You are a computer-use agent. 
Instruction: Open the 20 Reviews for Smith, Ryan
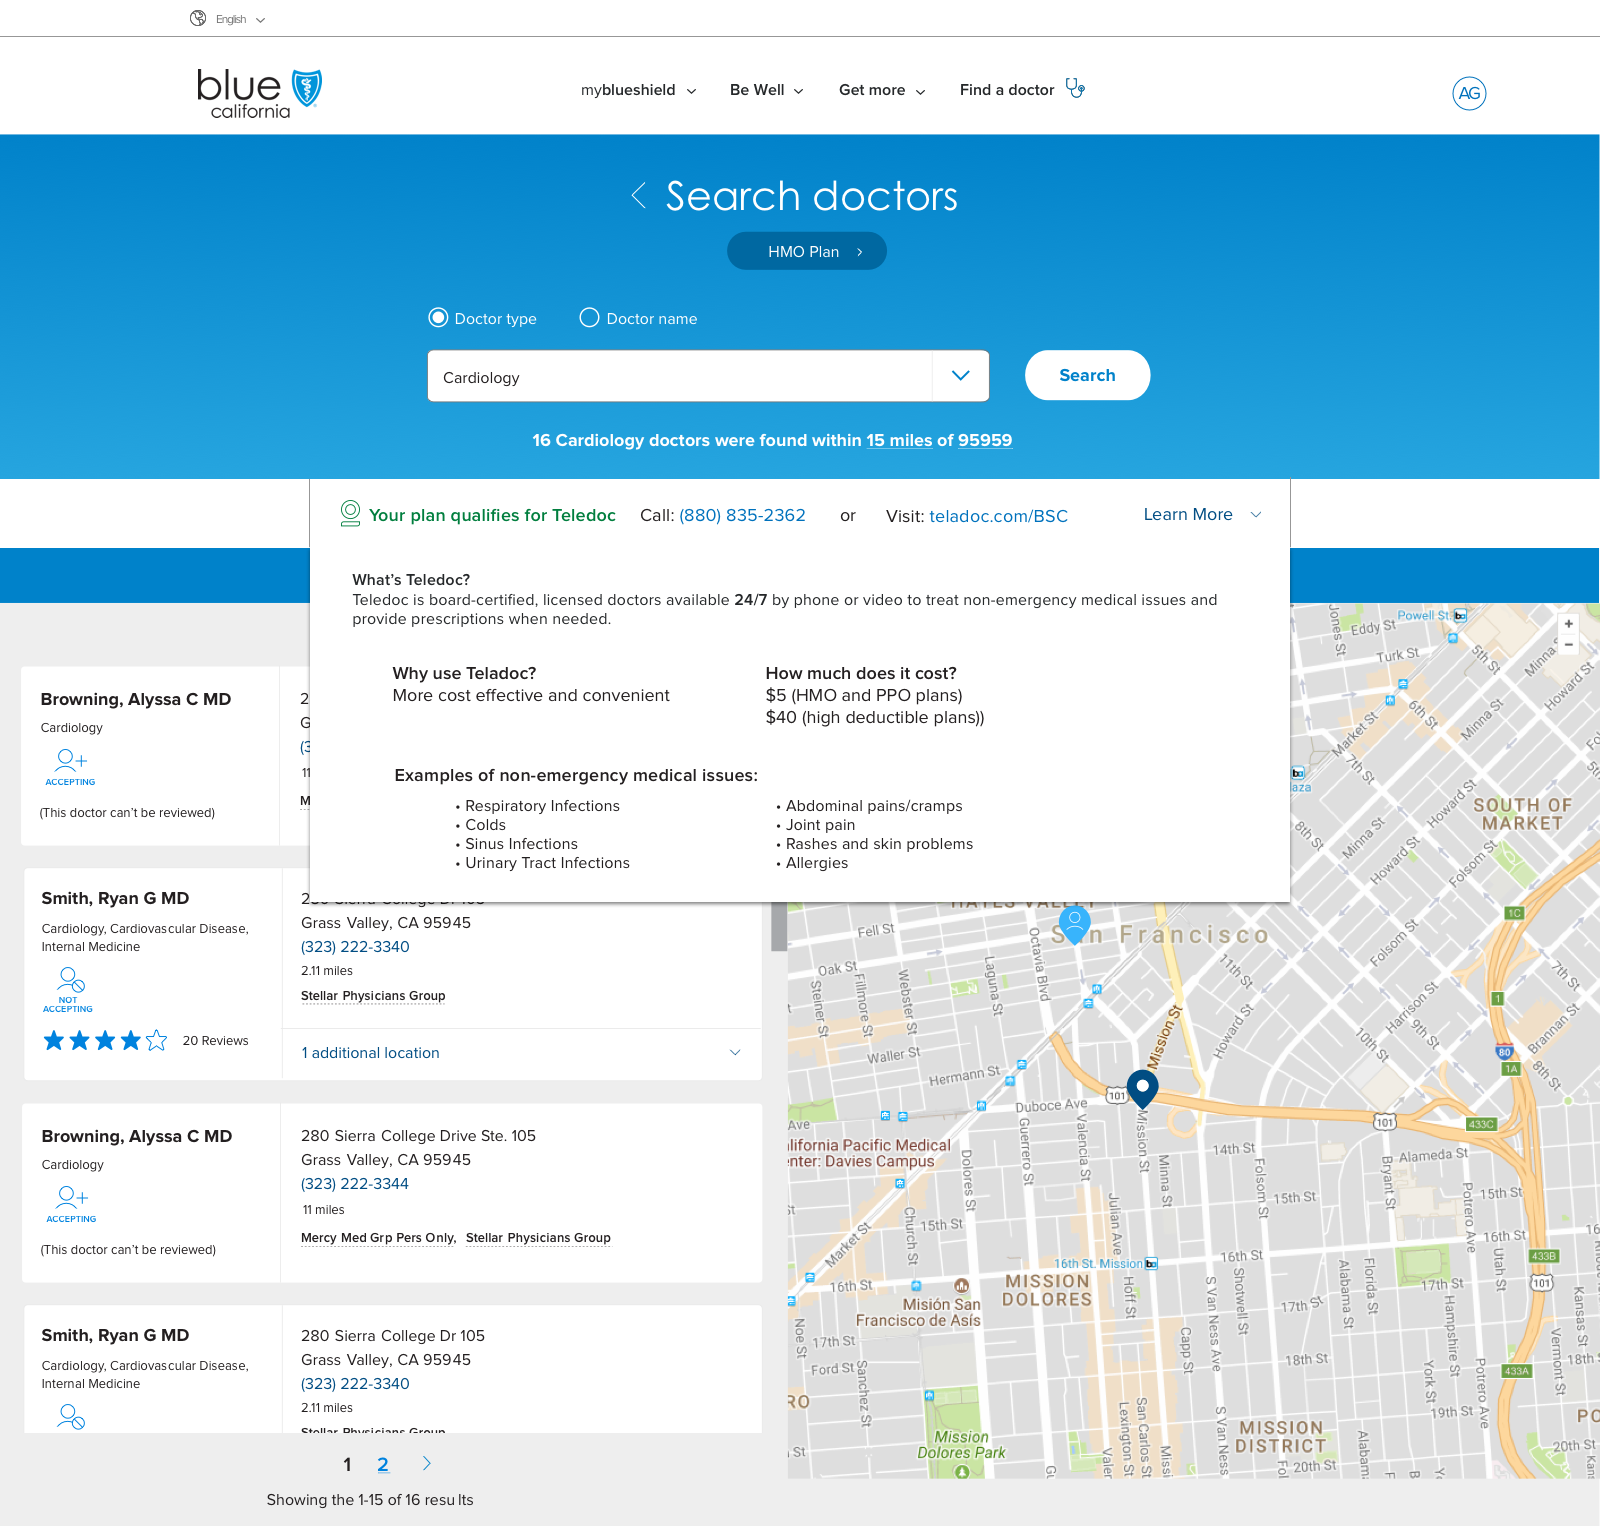pos(215,1041)
